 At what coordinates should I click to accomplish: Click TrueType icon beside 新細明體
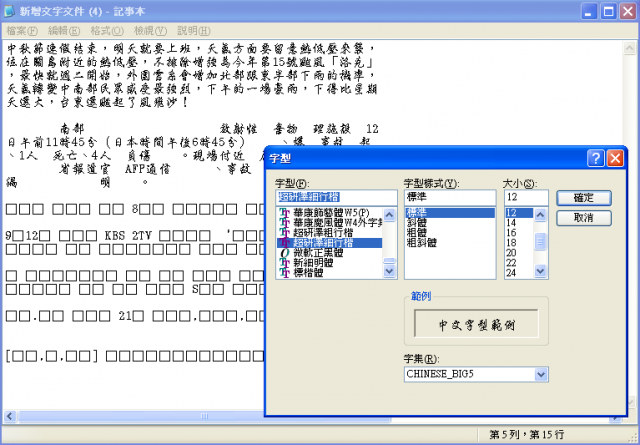click(284, 263)
